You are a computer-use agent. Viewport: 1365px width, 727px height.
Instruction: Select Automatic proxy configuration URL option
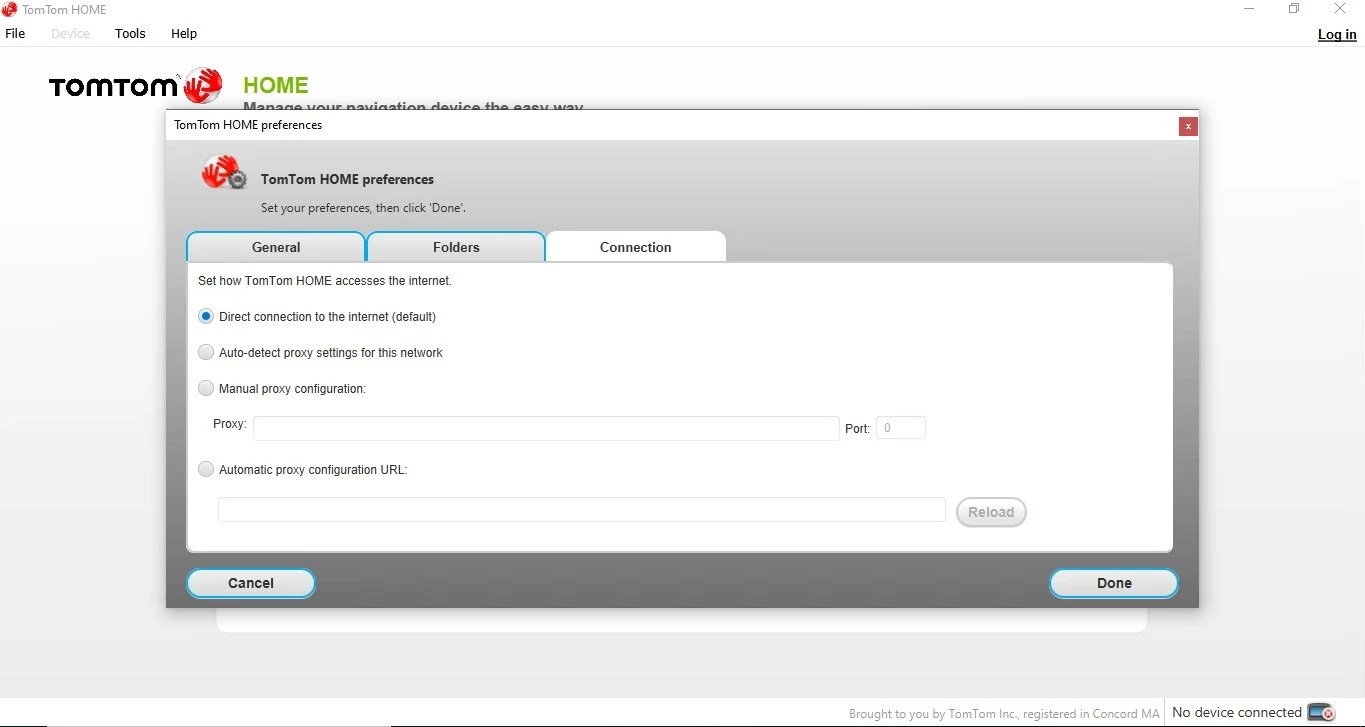point(206,470)
